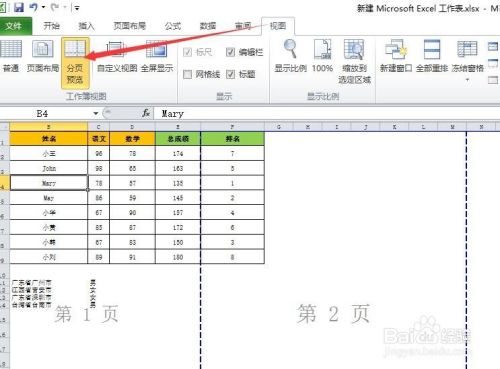Toggle the 网格线 (Gridlines) checkbox
This screenshot has width=500, height=369.
pyautogui.click(x=188, y=74)
